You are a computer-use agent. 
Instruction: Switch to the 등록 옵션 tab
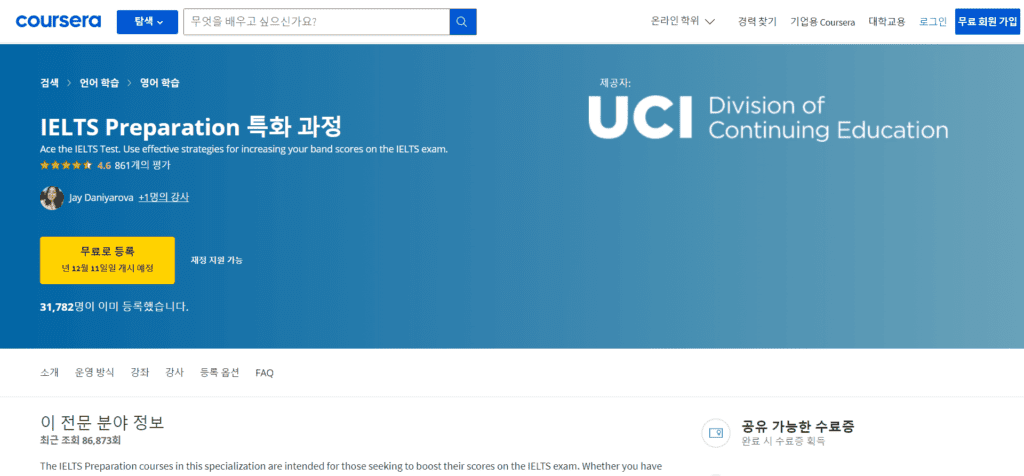[219, 373]
